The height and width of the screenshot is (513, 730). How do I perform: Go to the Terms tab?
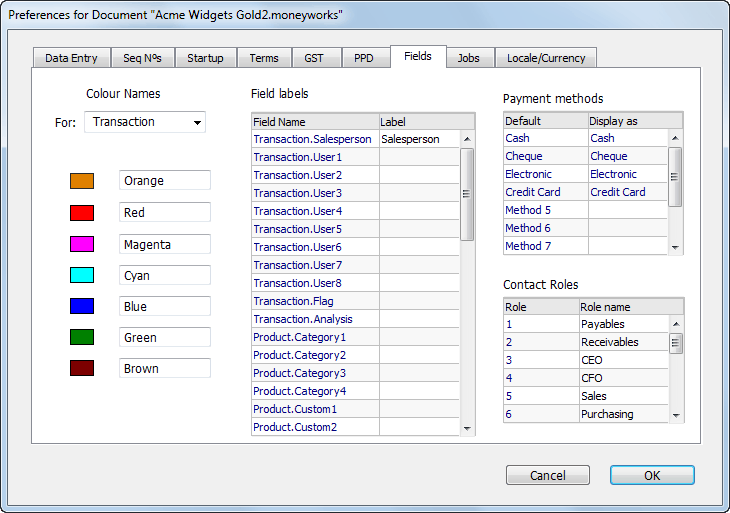point(264,58)
